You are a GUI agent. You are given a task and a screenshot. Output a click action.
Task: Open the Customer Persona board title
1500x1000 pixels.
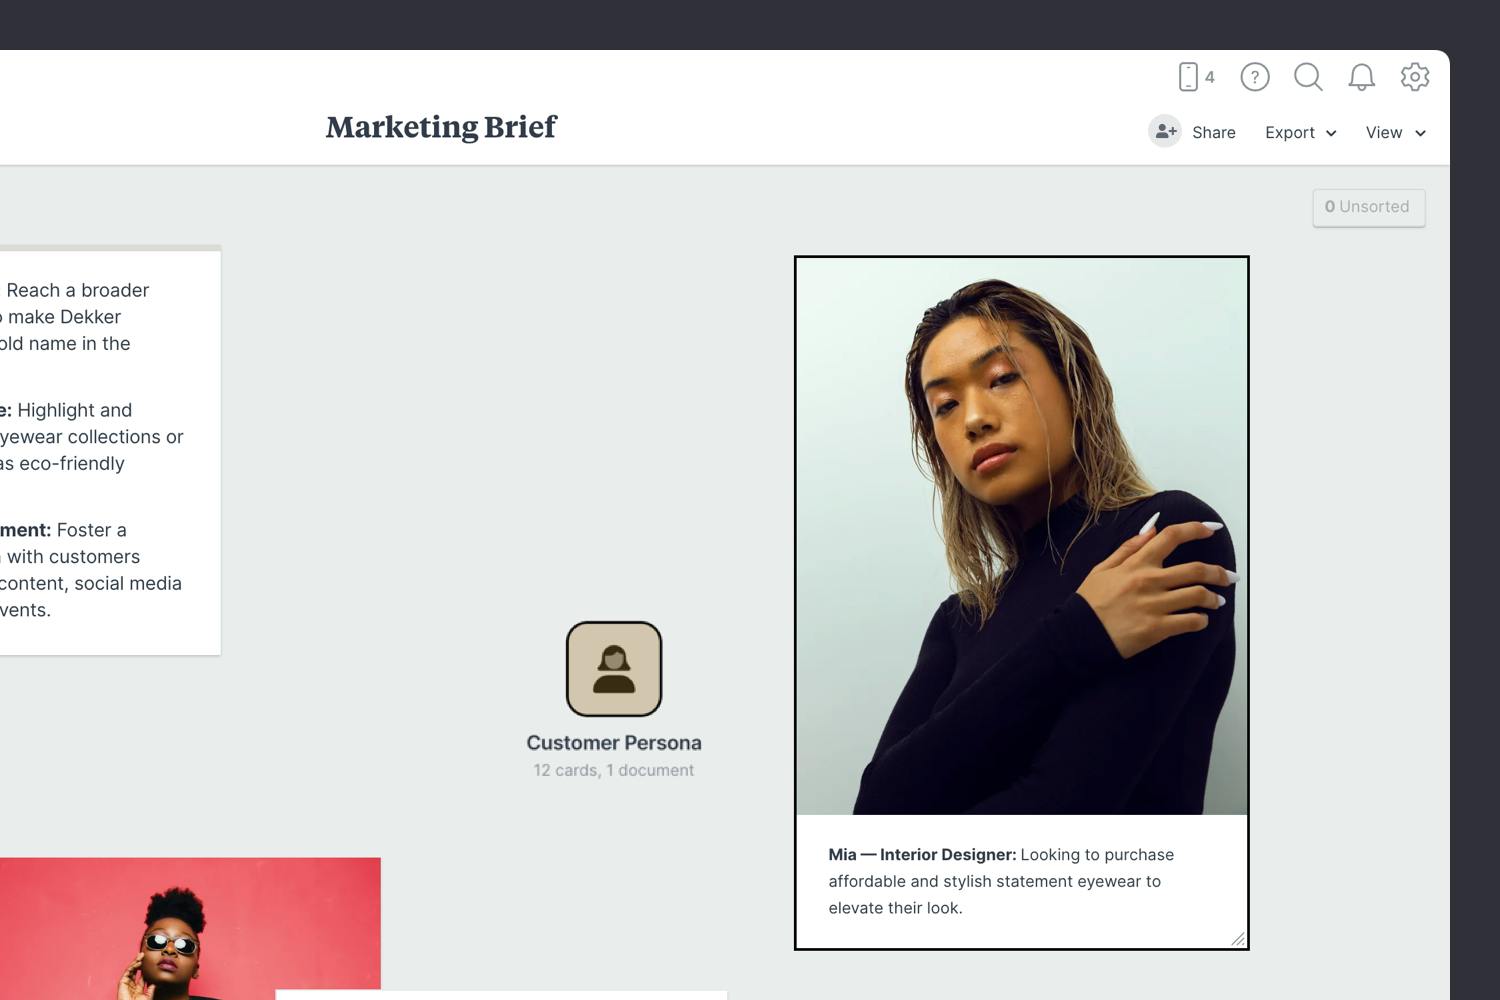[x=614, y=742]
